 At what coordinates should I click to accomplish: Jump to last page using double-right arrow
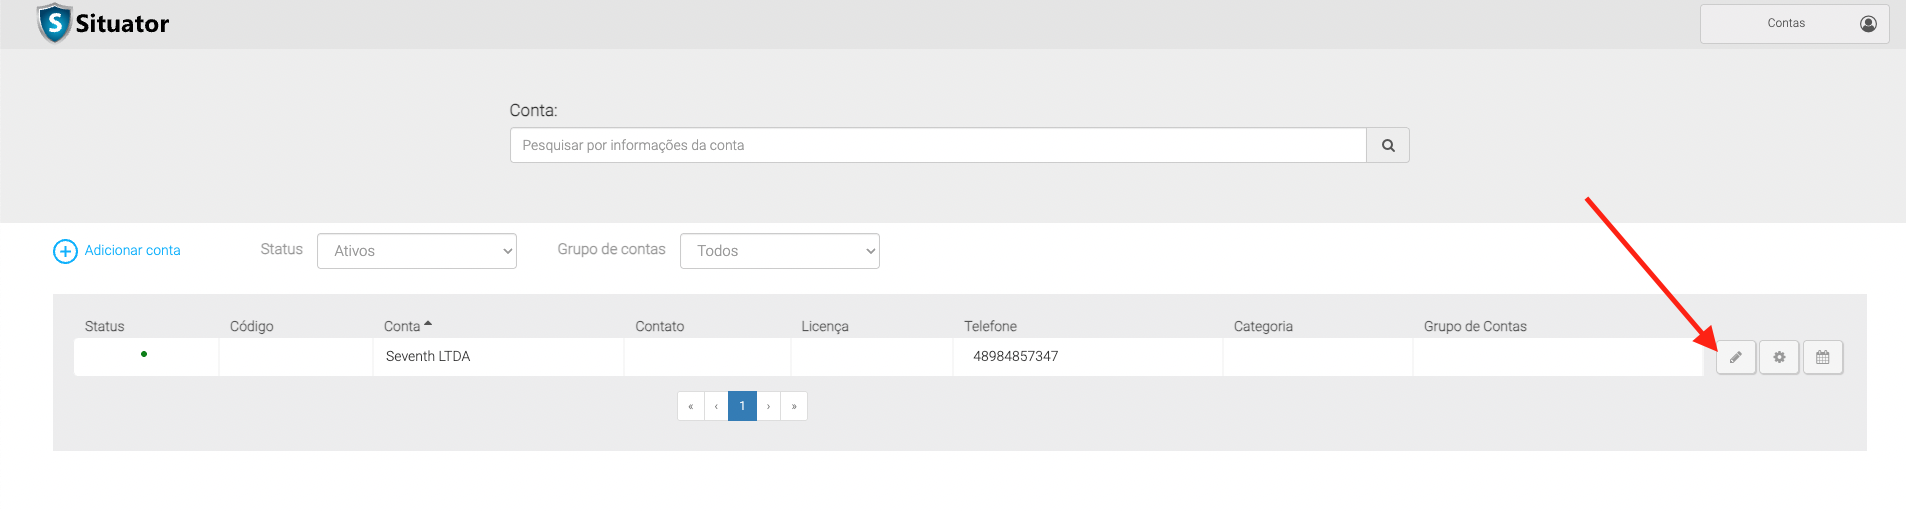[x=794, y=406]
